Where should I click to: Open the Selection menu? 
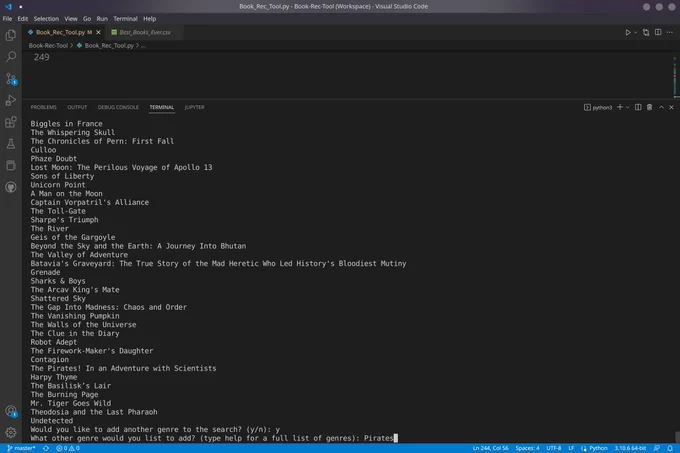coord(46,19)
